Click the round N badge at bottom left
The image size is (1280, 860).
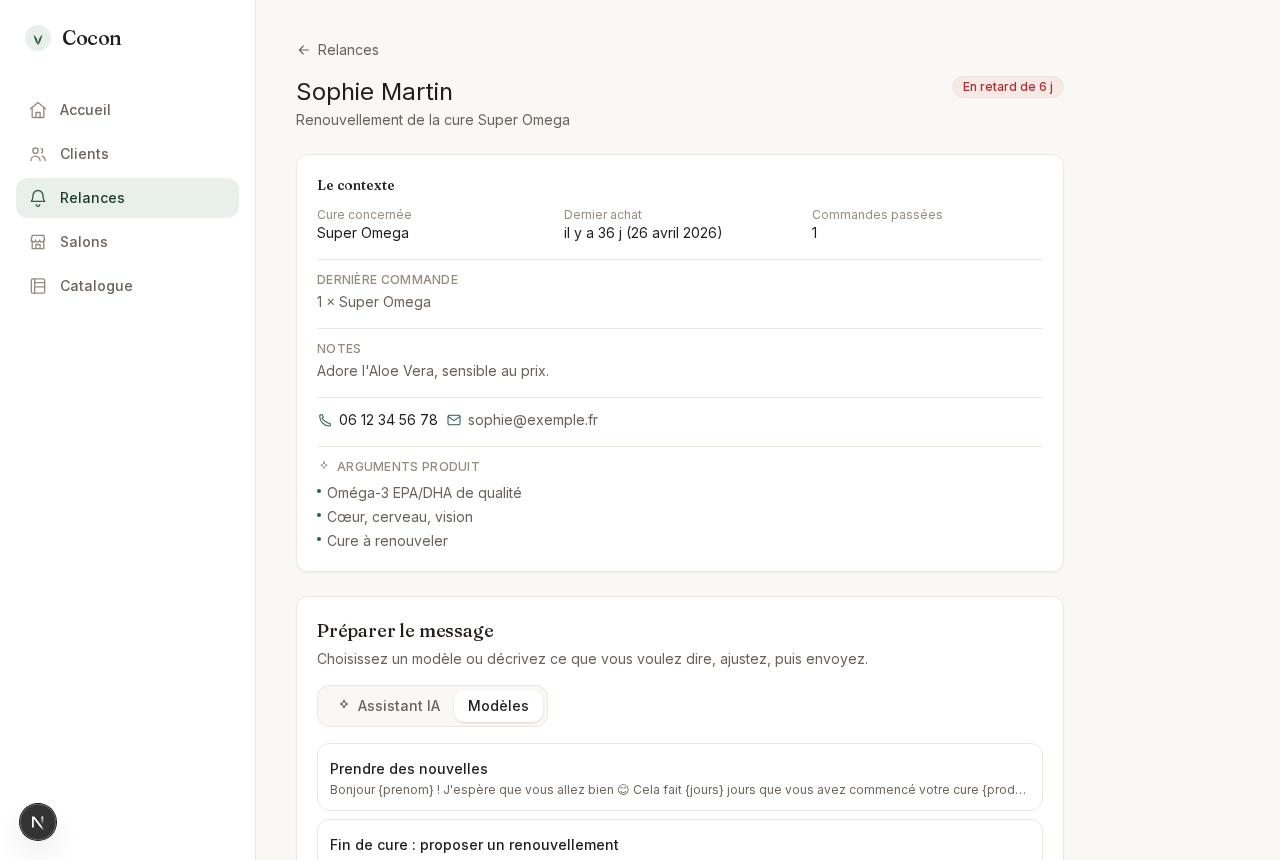click(38, 822)
